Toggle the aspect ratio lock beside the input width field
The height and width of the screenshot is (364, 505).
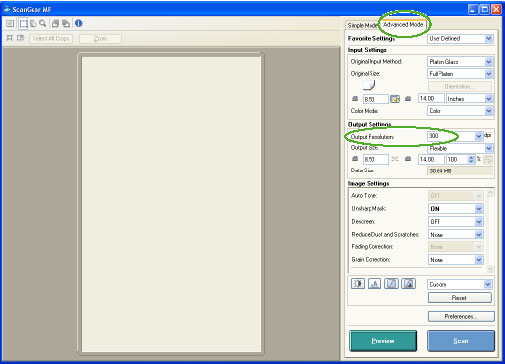click(x=395, y=99)
